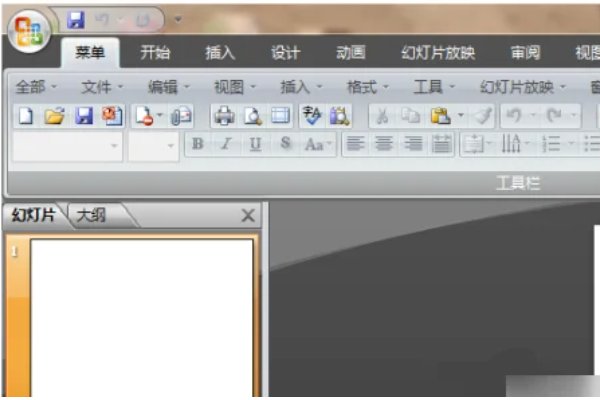The height and width of the screenshot is (400, 600).
Task: Open the font name combo box
Action: pos(68,146)
